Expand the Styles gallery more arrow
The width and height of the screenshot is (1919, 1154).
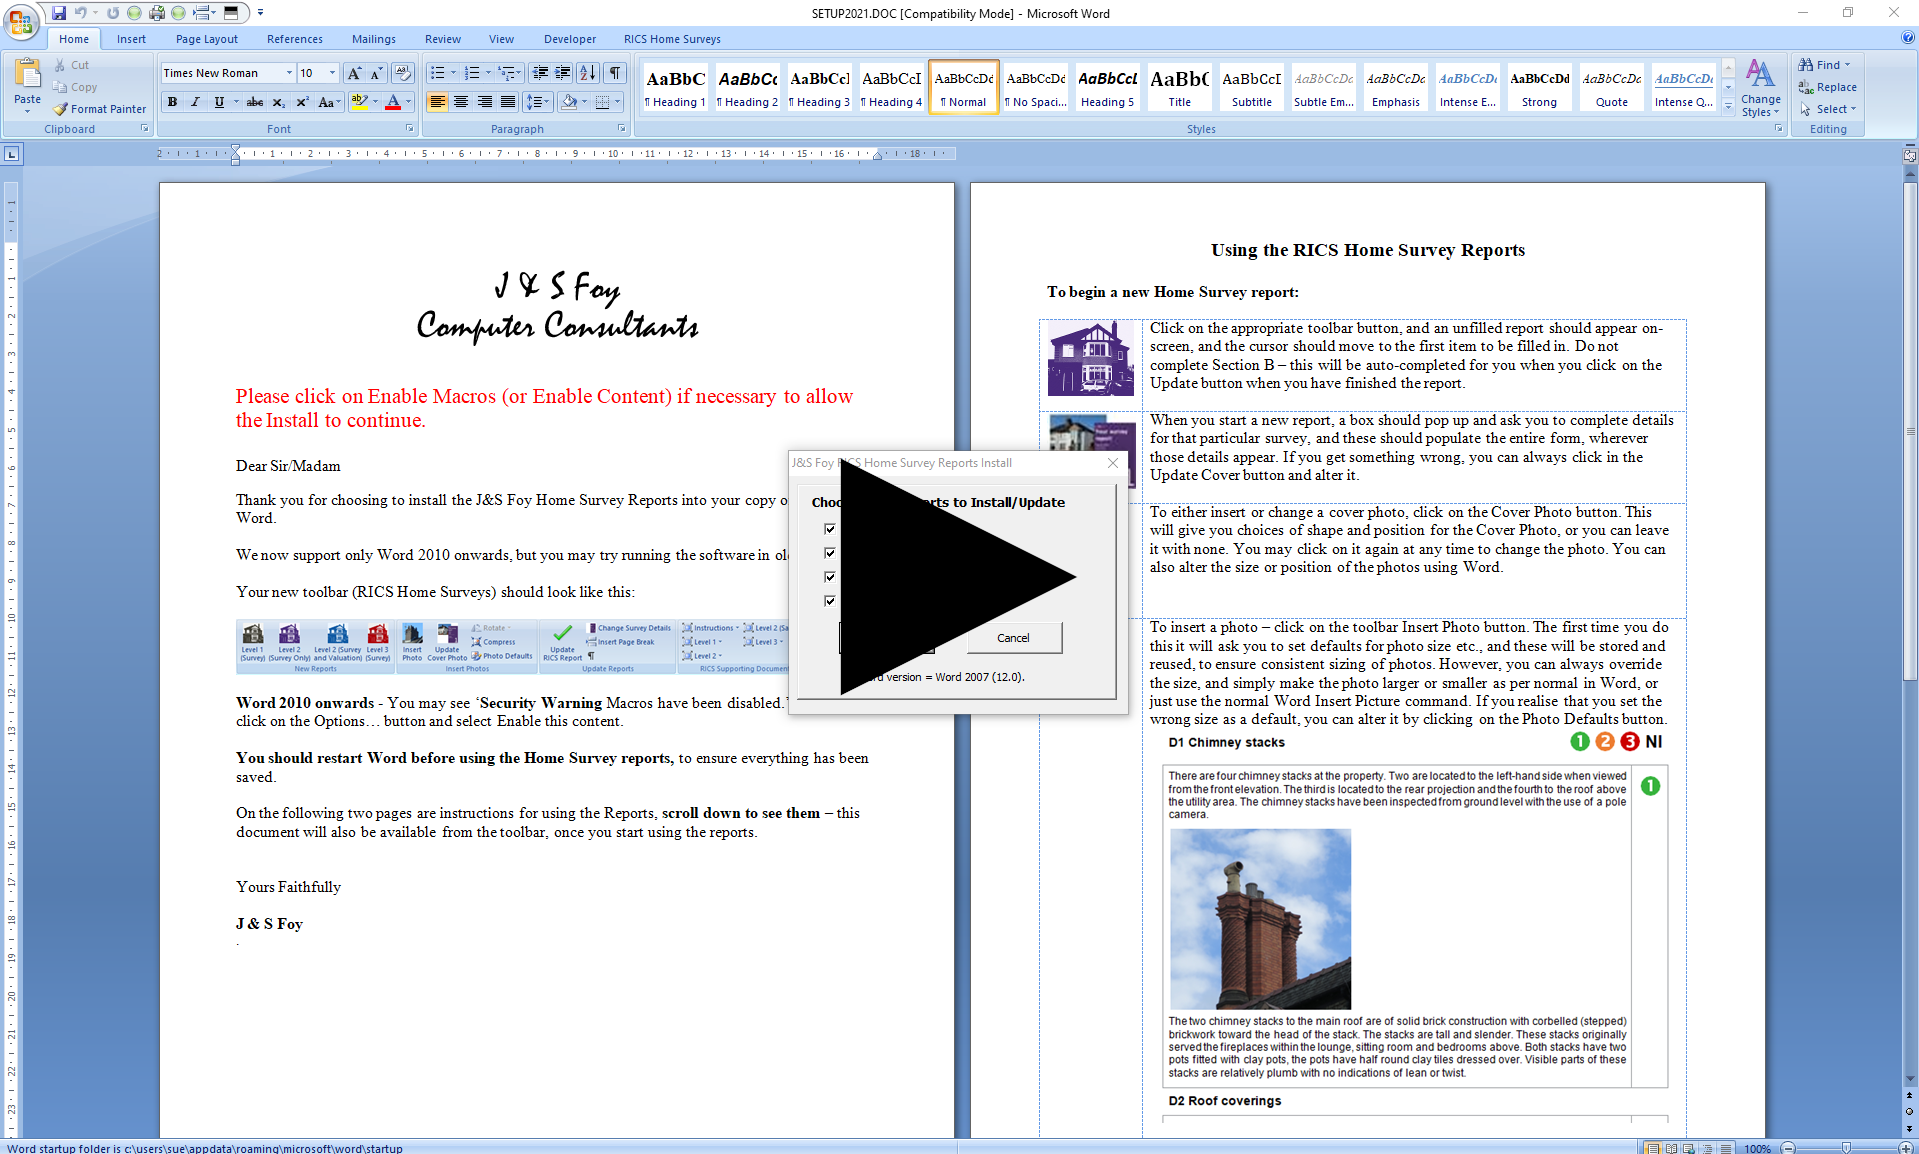[1728, 106]
